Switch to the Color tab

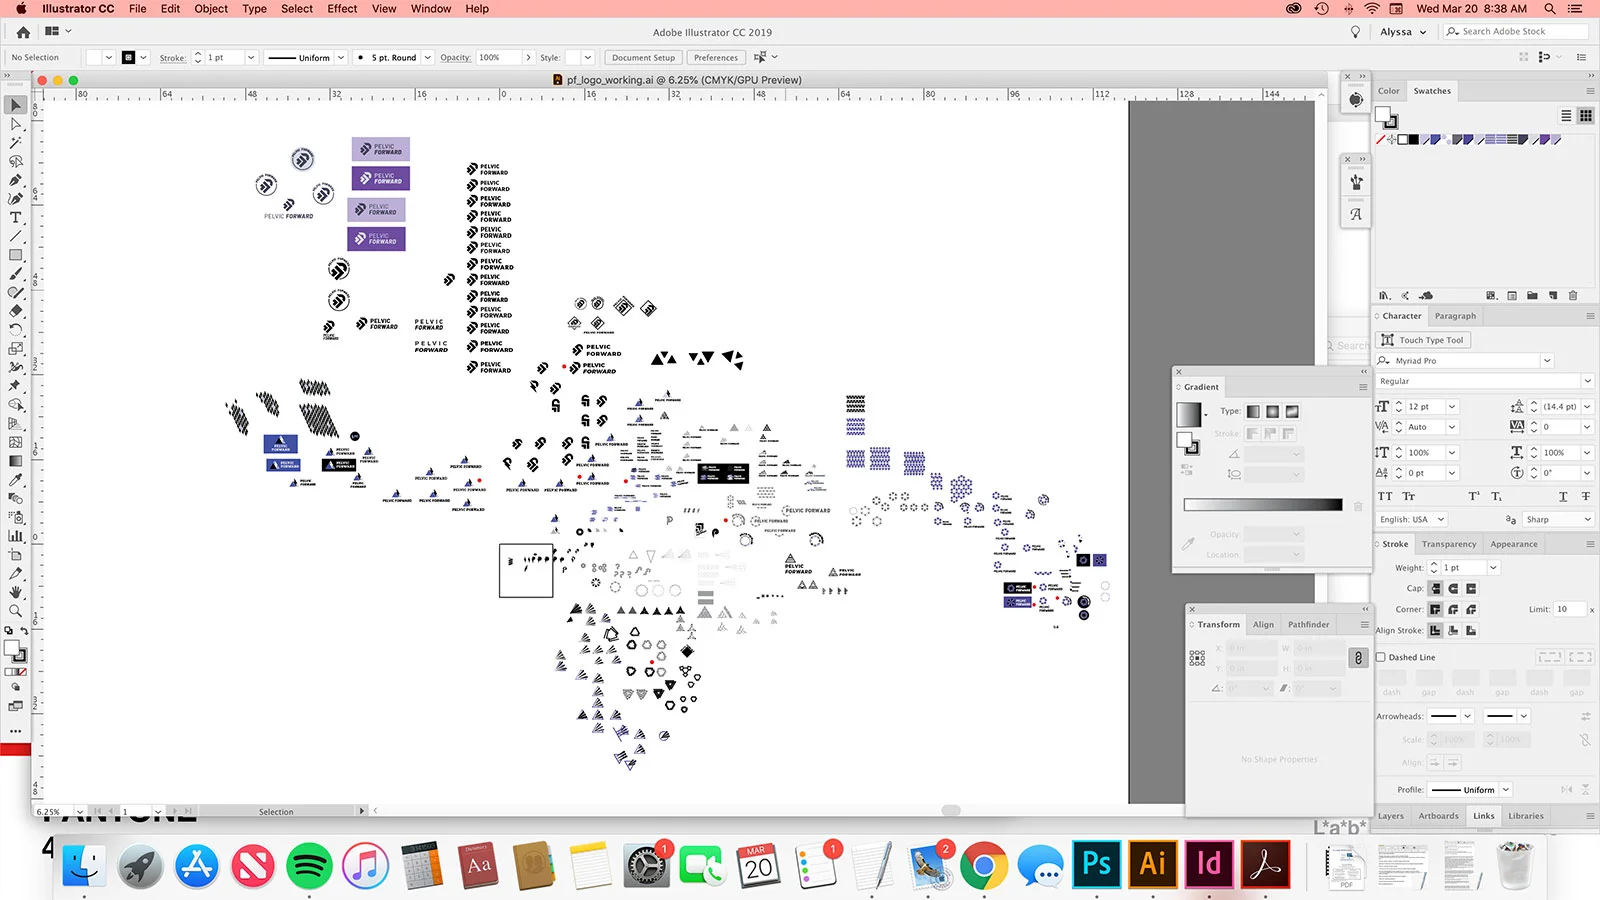[1389, 91]
